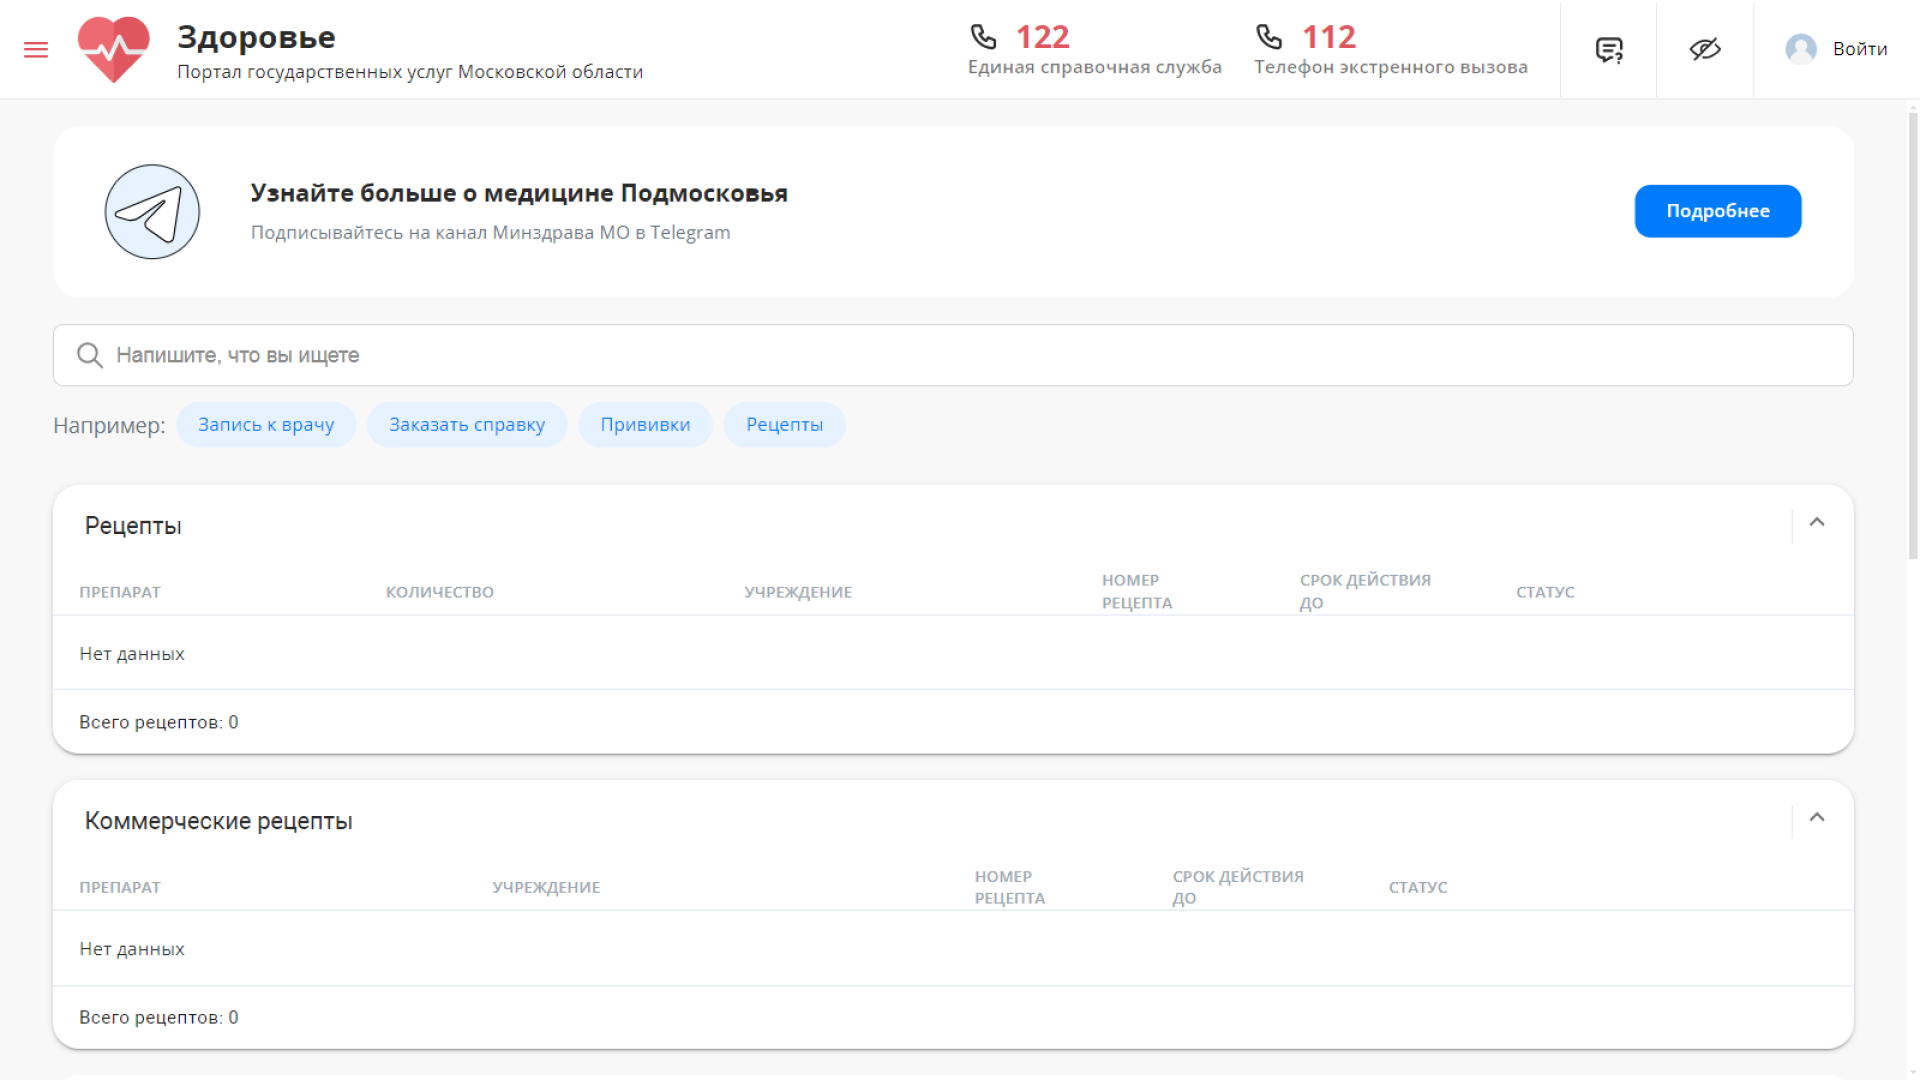Toggle visually impaired mode eye icon
Viewport: 1920px width, 1080px height.
[x=1705, y=49]
